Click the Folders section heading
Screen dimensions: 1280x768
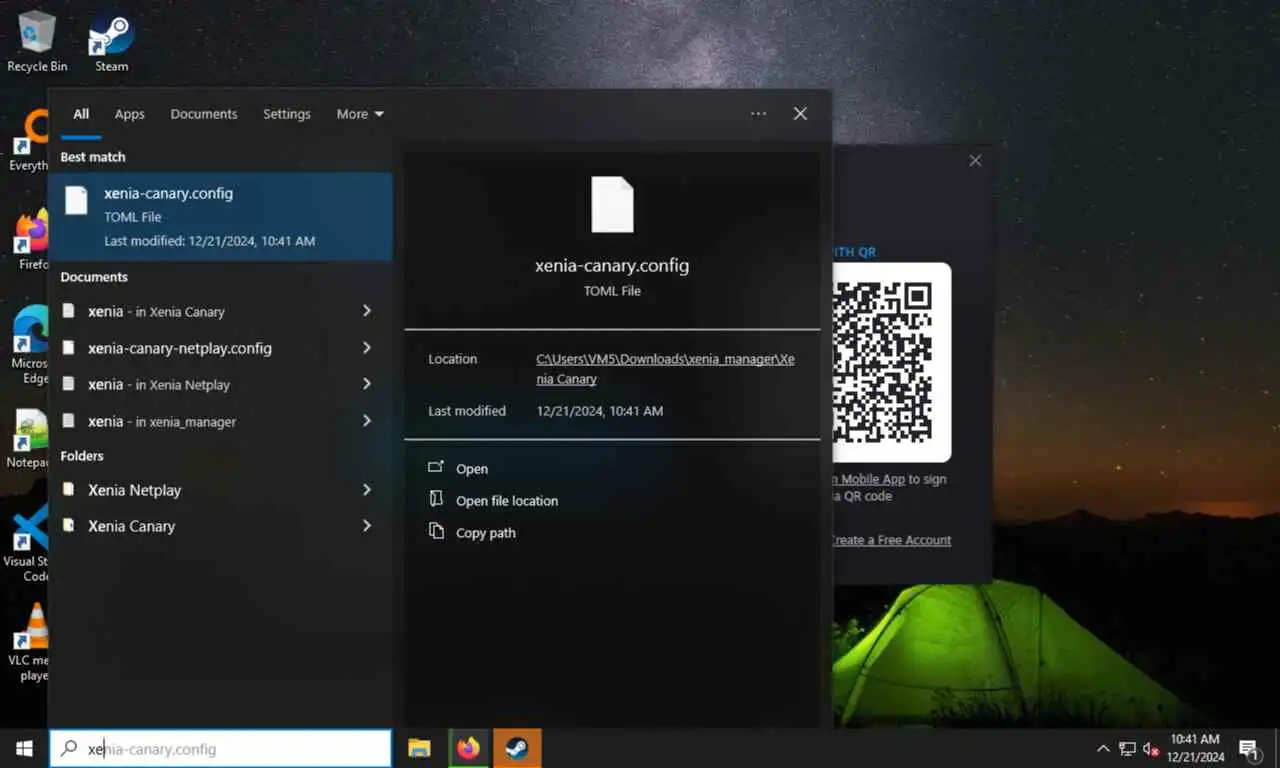coord(82,456)
